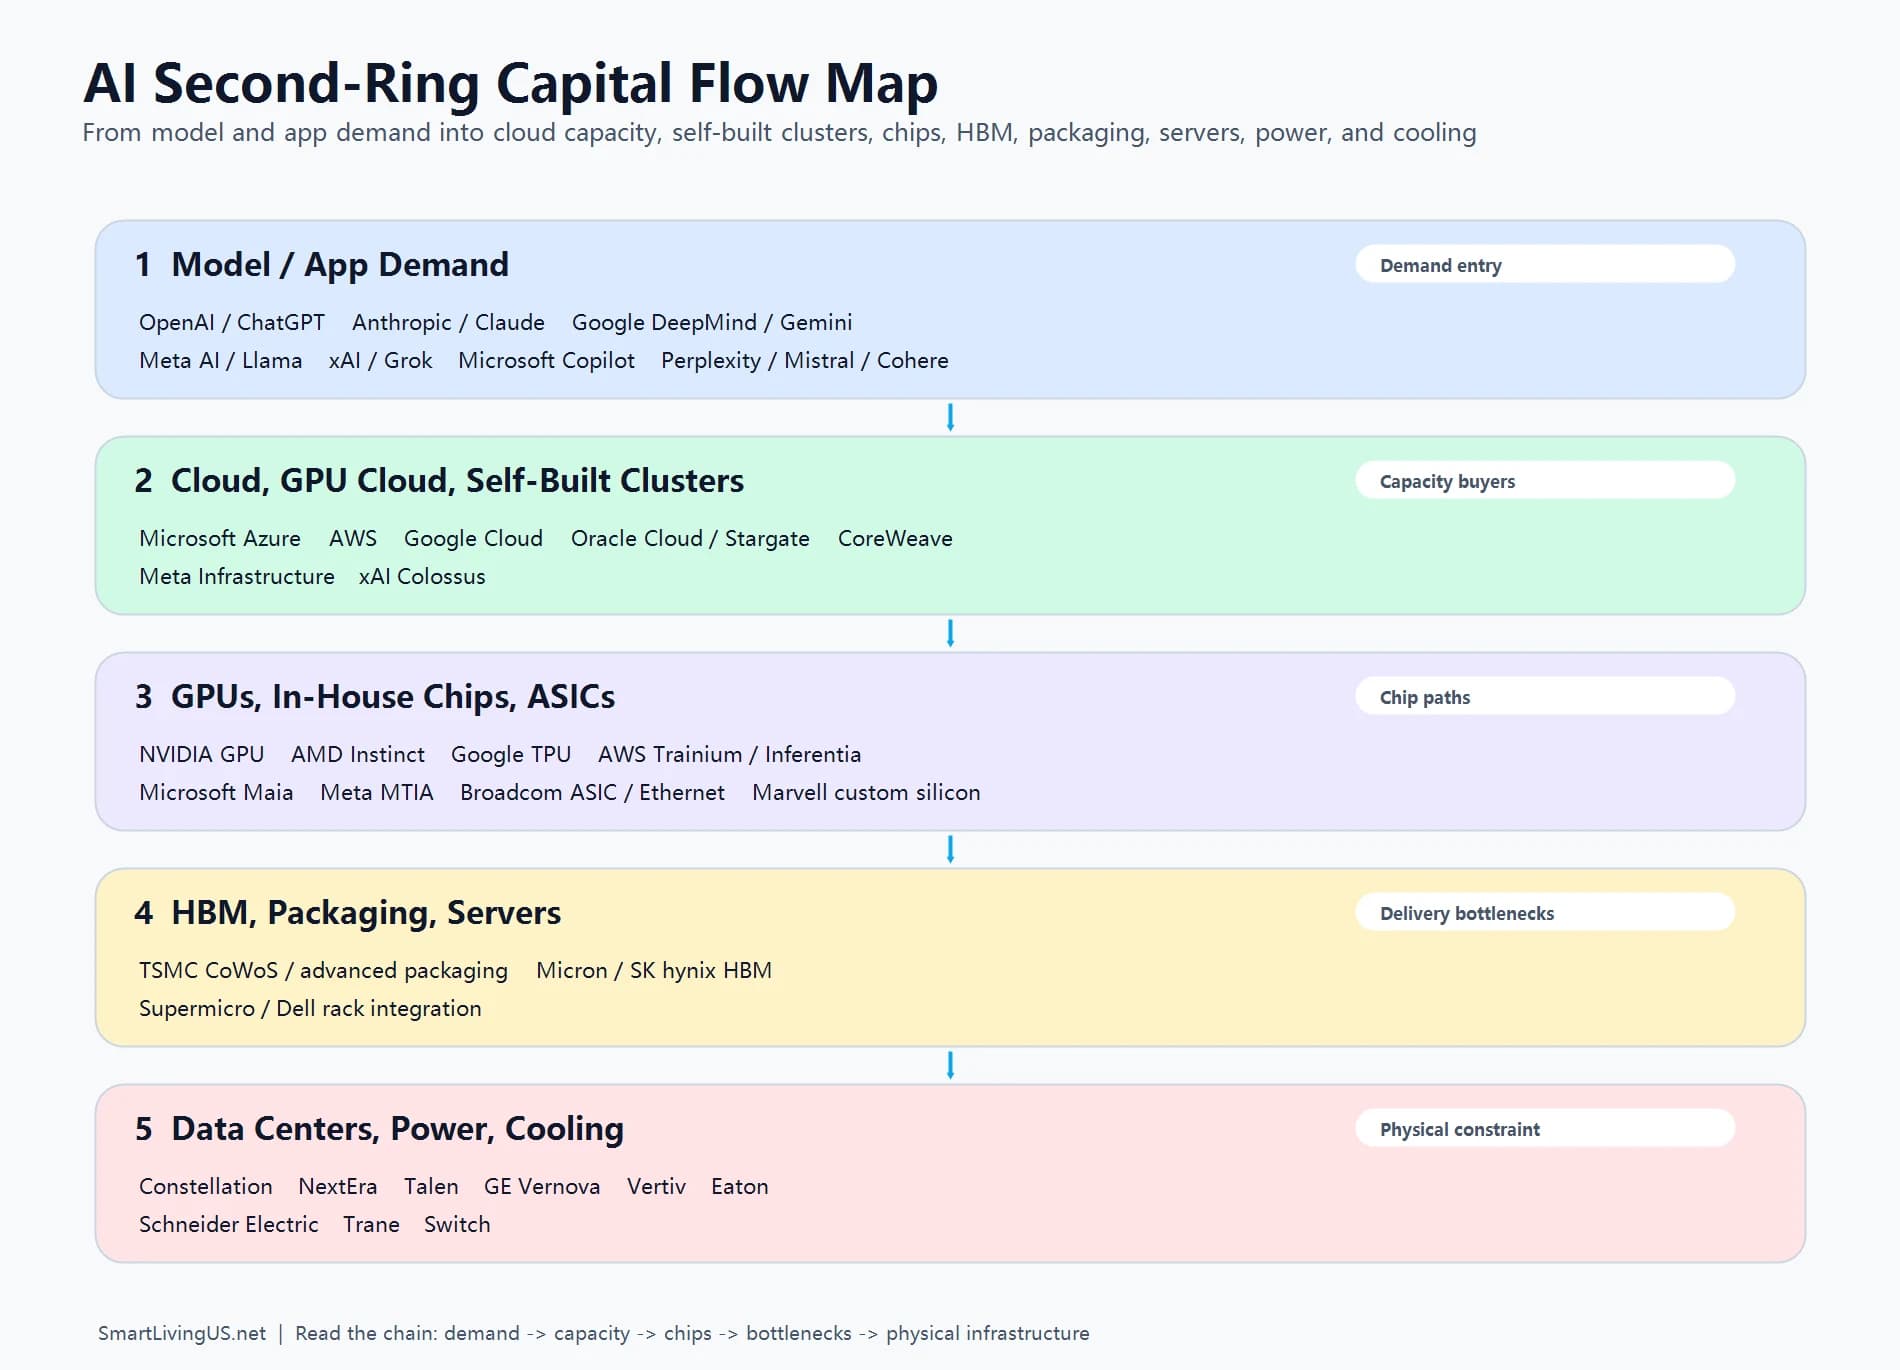This screenshot has height=1370, width=1900.
Task: Click the 'AWS' cloud entry
Action: pyautogui.click(x=353, y=538)
